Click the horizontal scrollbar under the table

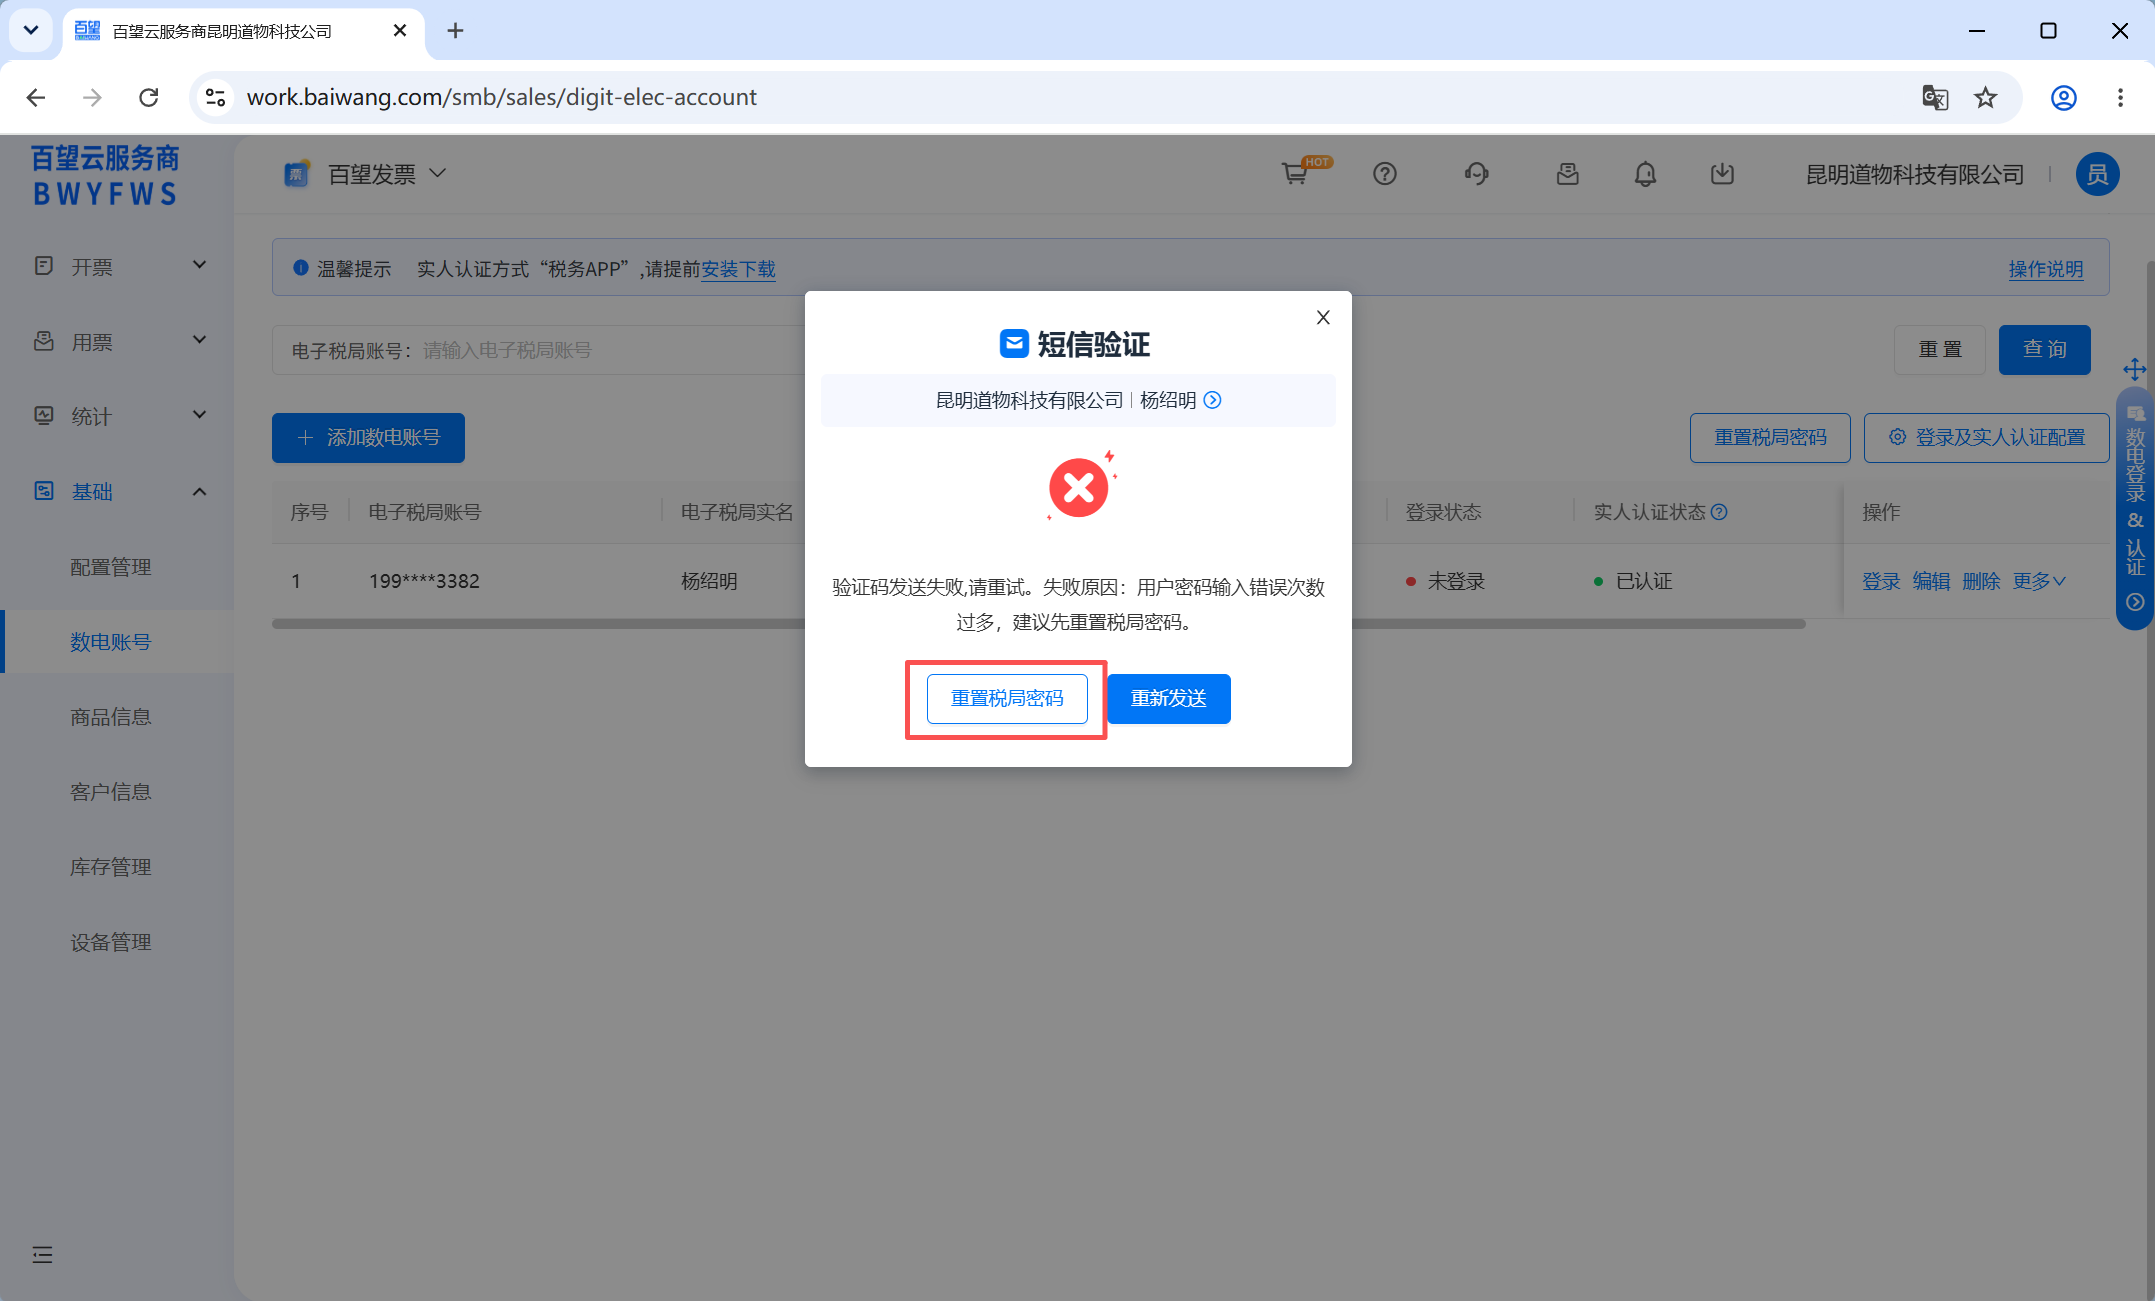(x=1038, y=624)
